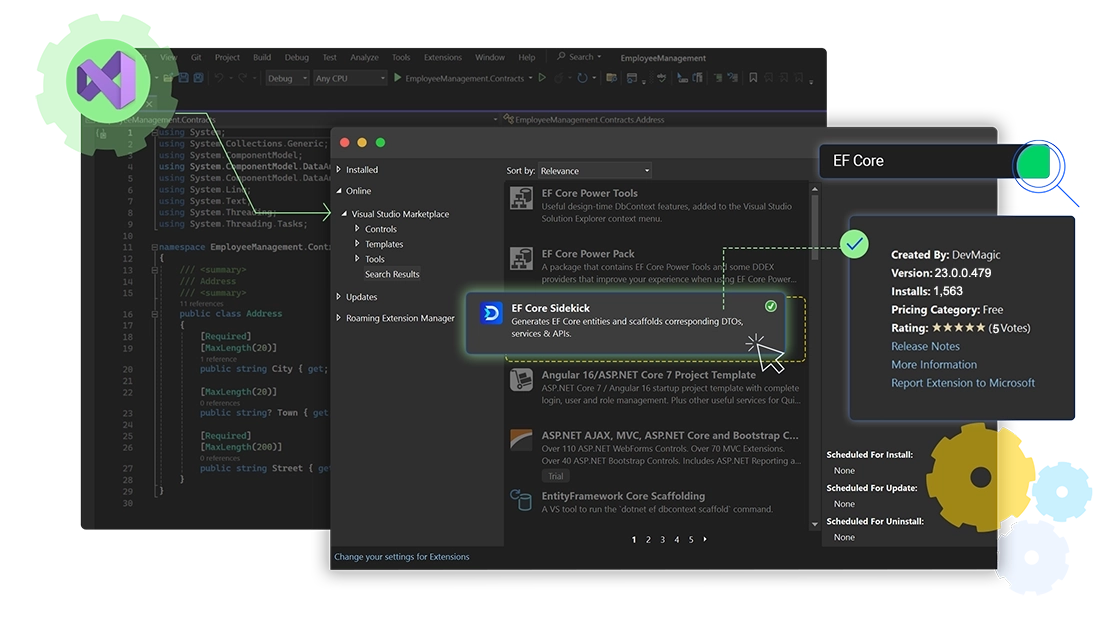
Task: Open the Project menu
Action: pos(227,57)
